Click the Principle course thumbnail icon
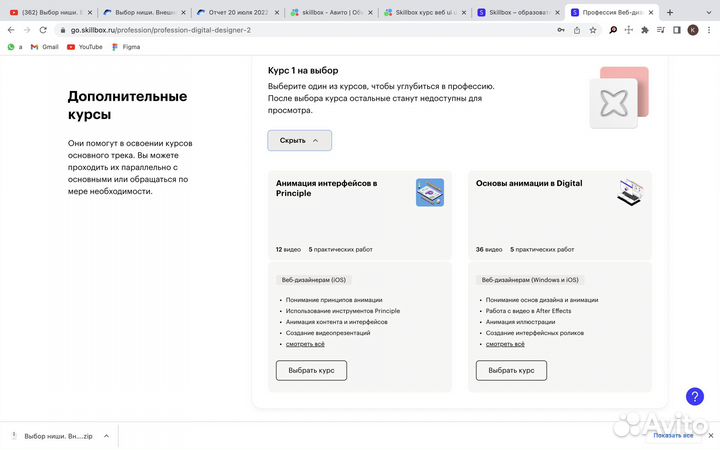720x450 pixels. [430, 192]
